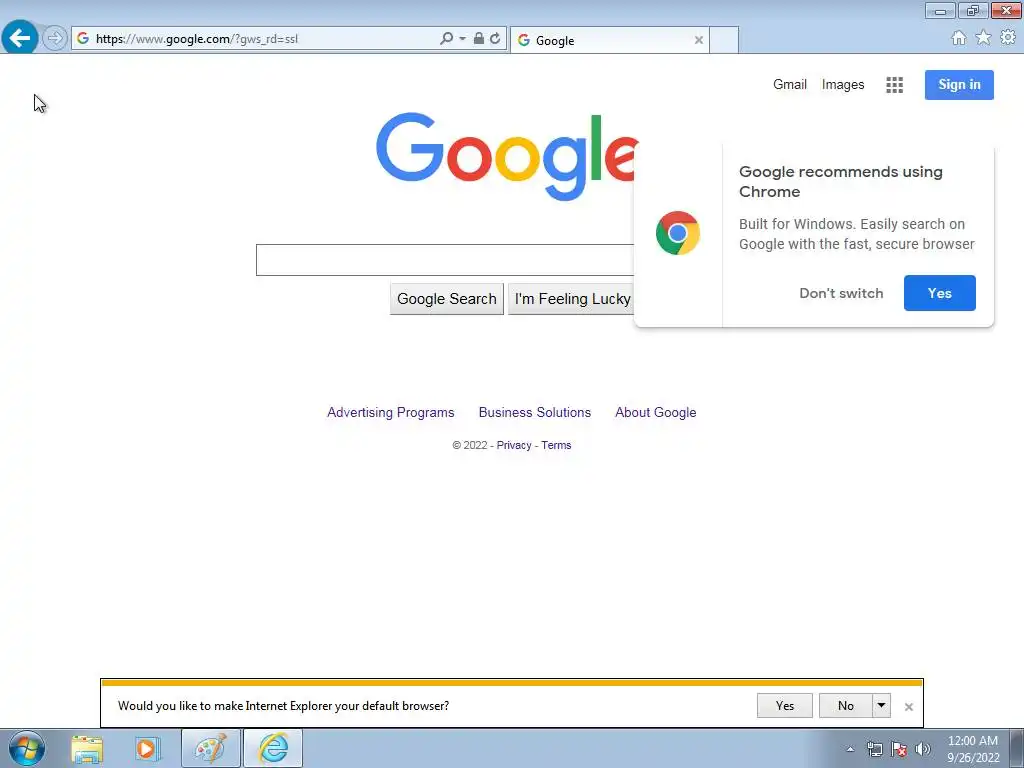Open a new tab with the blank tab button
Screen dimensions: 1024x768
724,40
